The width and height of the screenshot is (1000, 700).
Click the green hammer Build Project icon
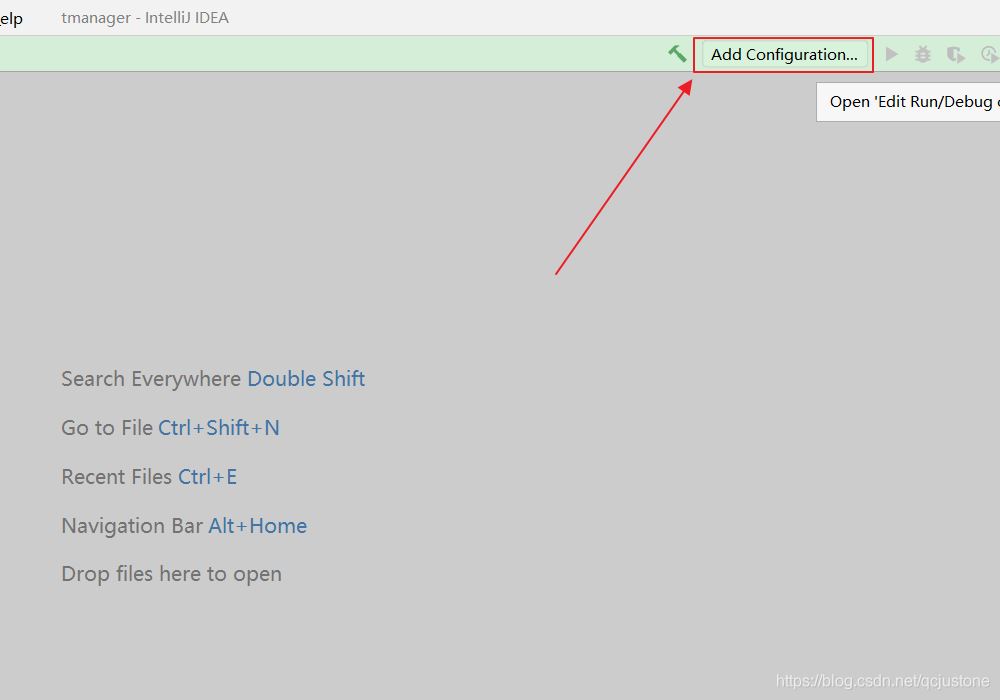pyautogui.click(x=677, y=54)
